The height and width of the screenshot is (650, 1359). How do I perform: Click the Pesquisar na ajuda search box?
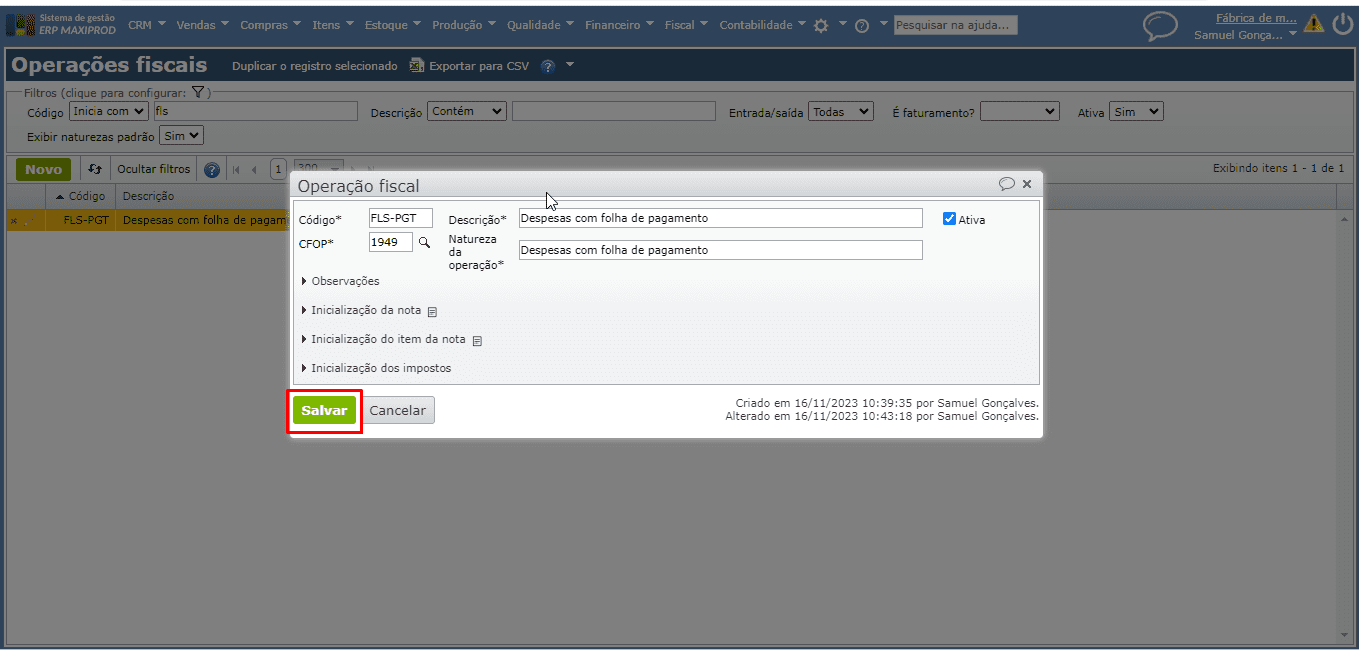955,25
